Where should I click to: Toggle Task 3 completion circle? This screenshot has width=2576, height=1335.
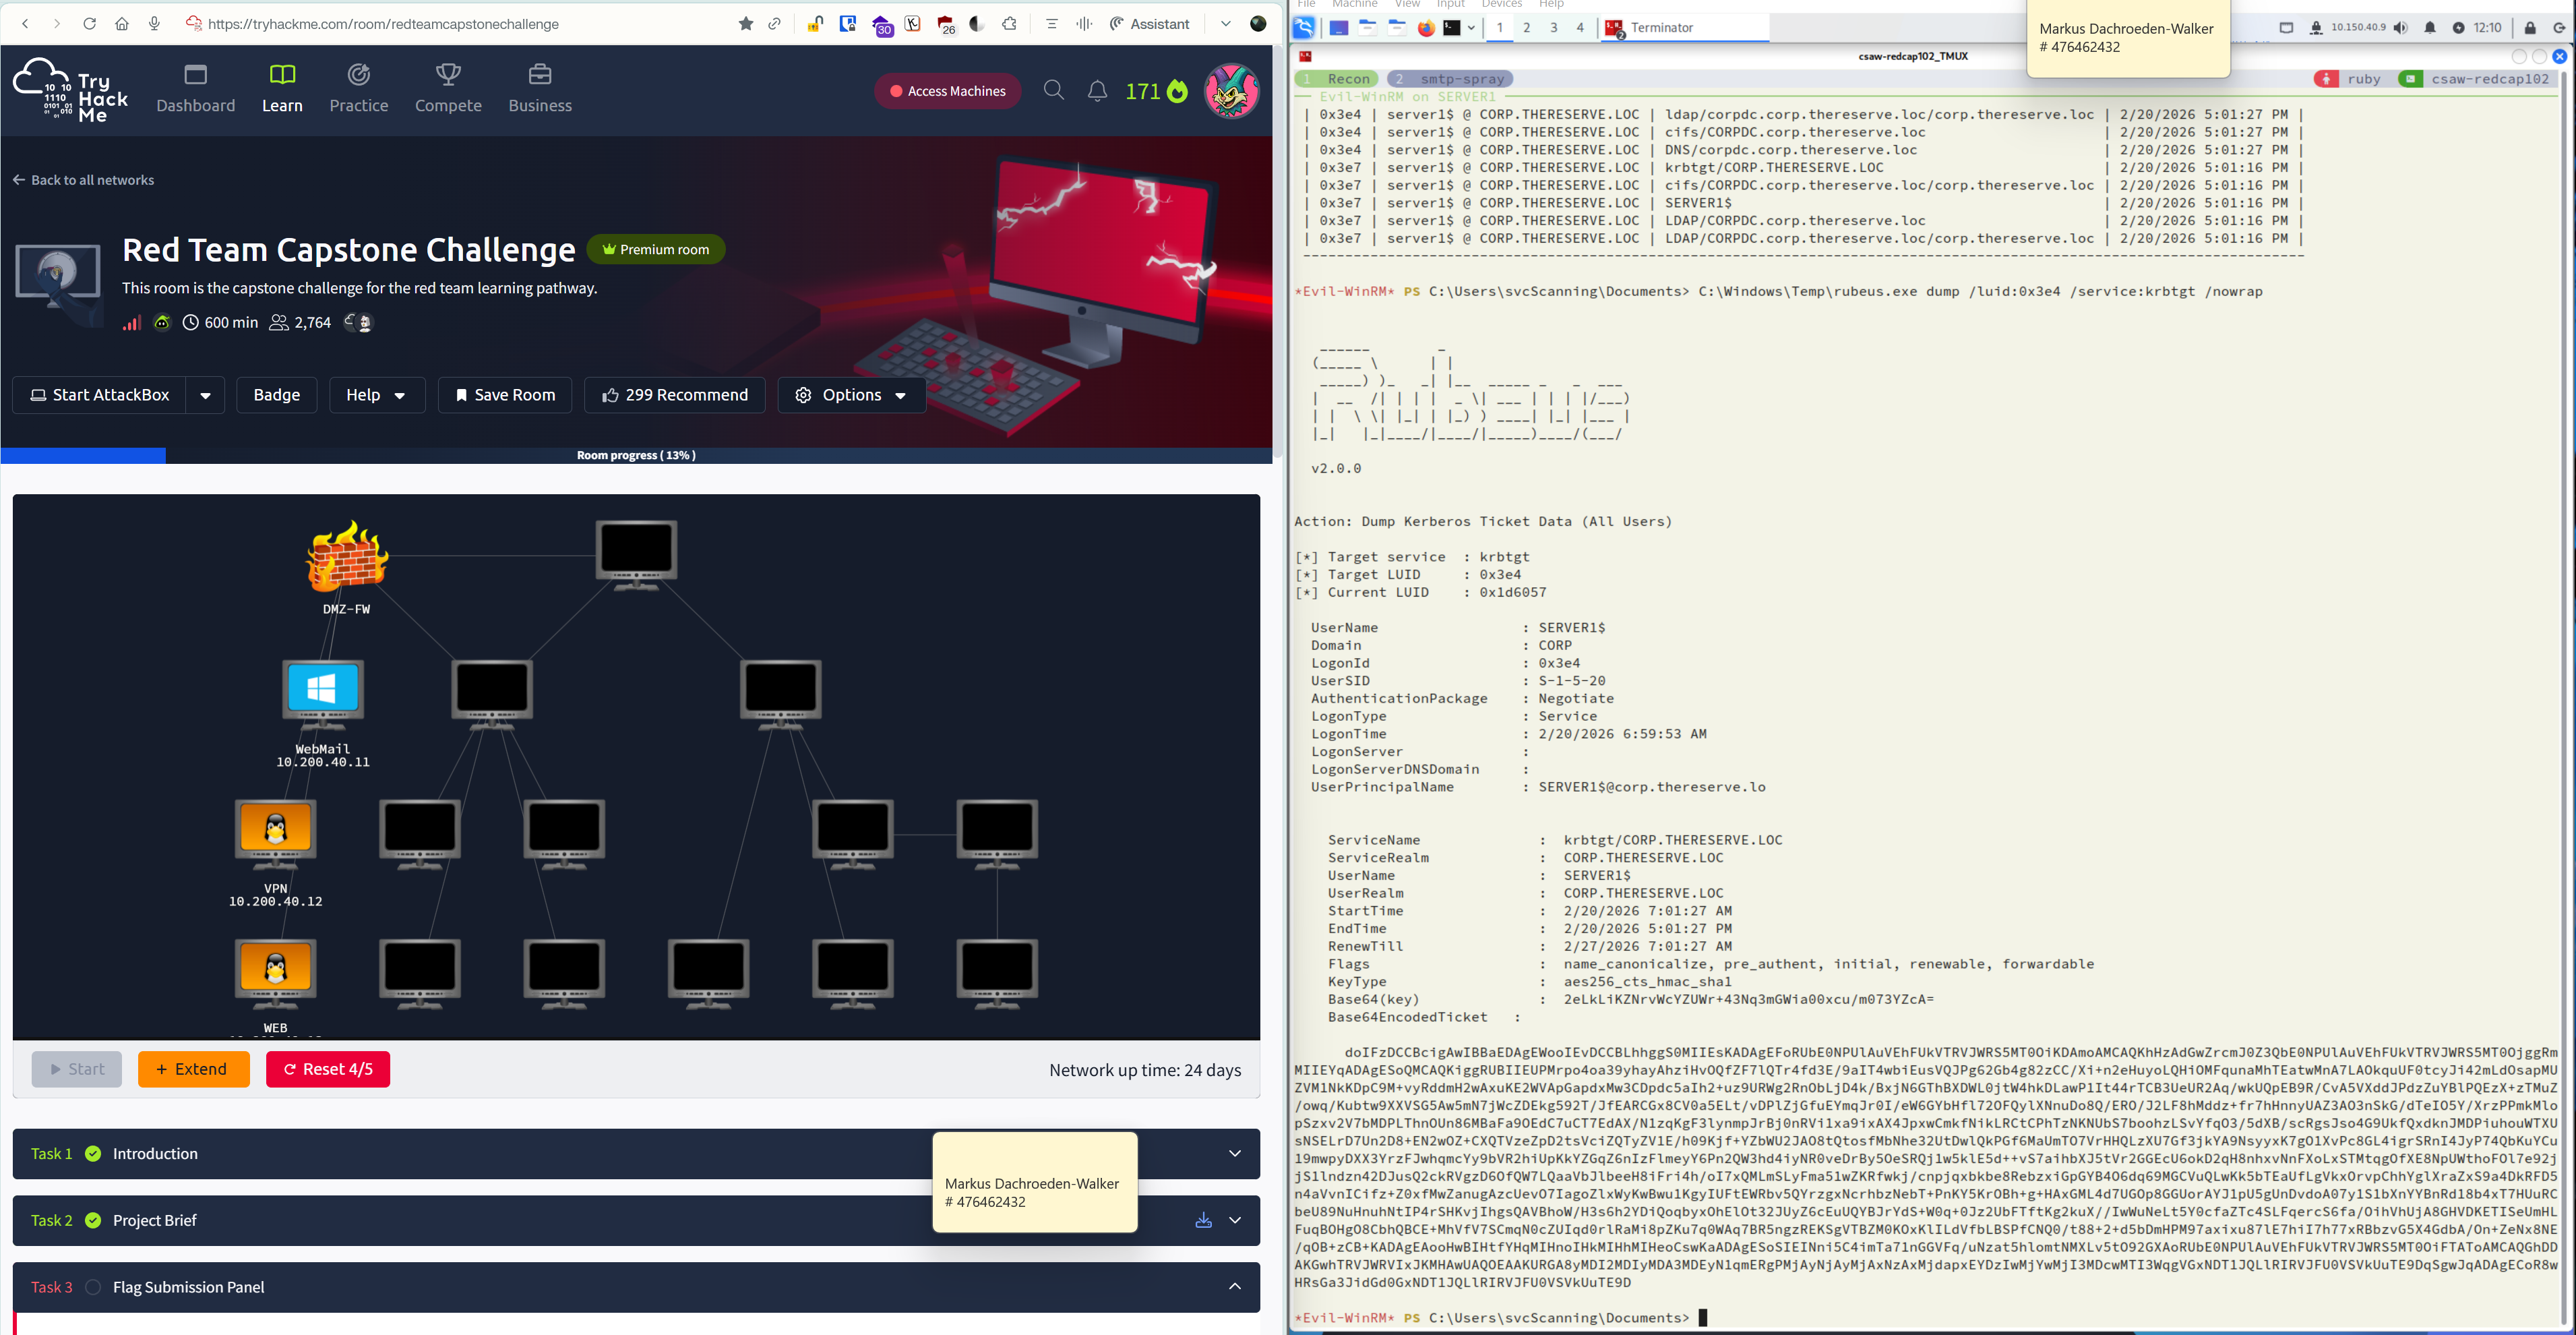(x=93, y=1287)
